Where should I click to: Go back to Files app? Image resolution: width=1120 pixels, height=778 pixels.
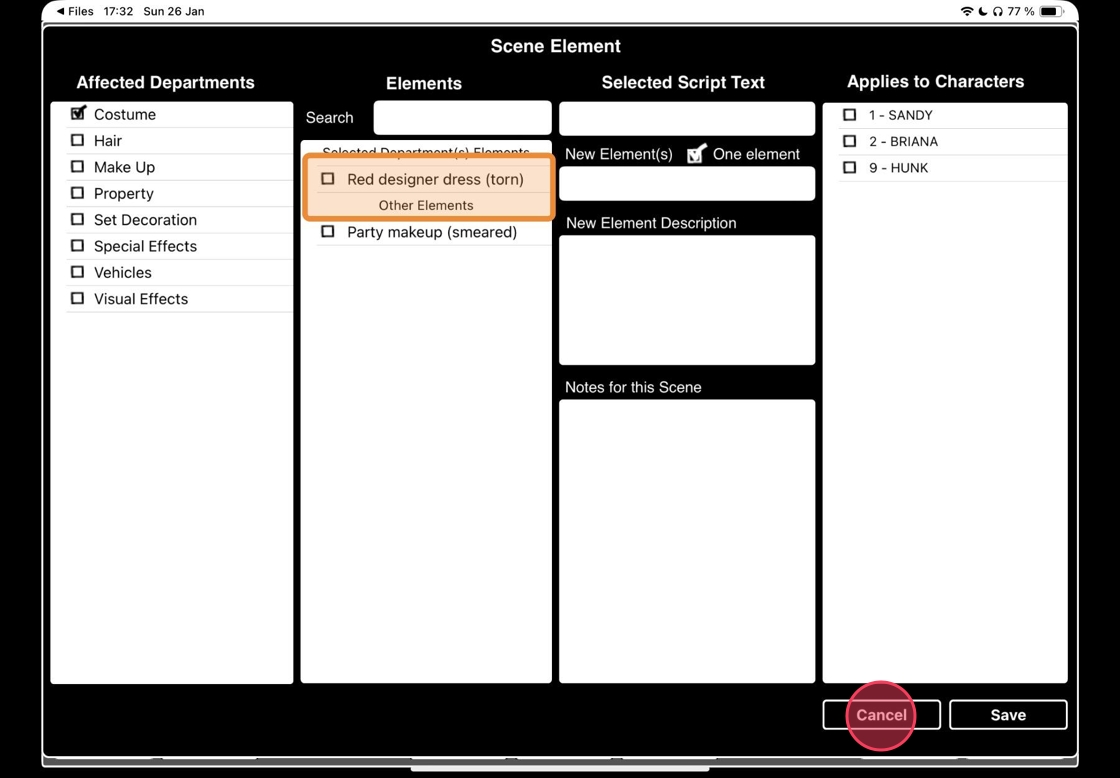[x=75, y=11]
